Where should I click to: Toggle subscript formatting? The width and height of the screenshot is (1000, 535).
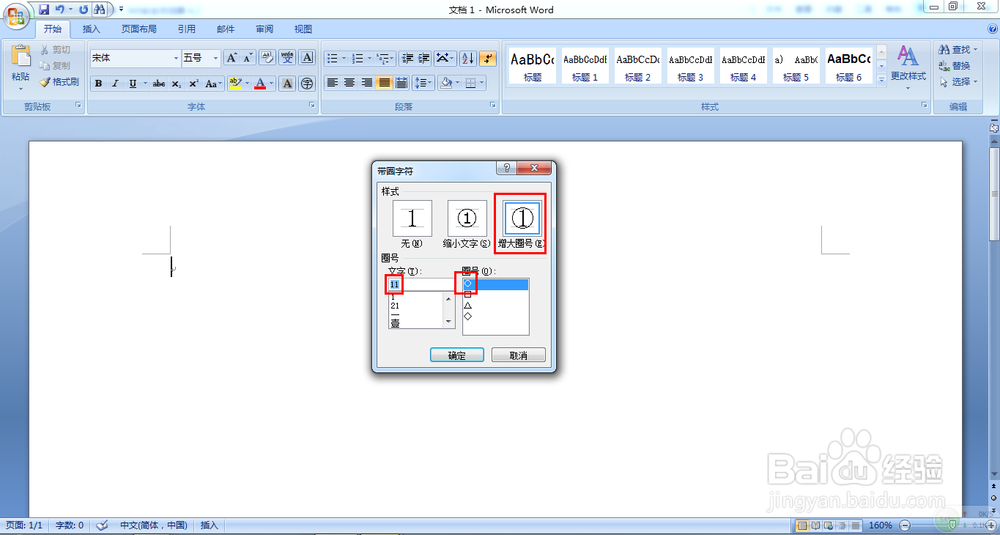(x=176, y=84)
